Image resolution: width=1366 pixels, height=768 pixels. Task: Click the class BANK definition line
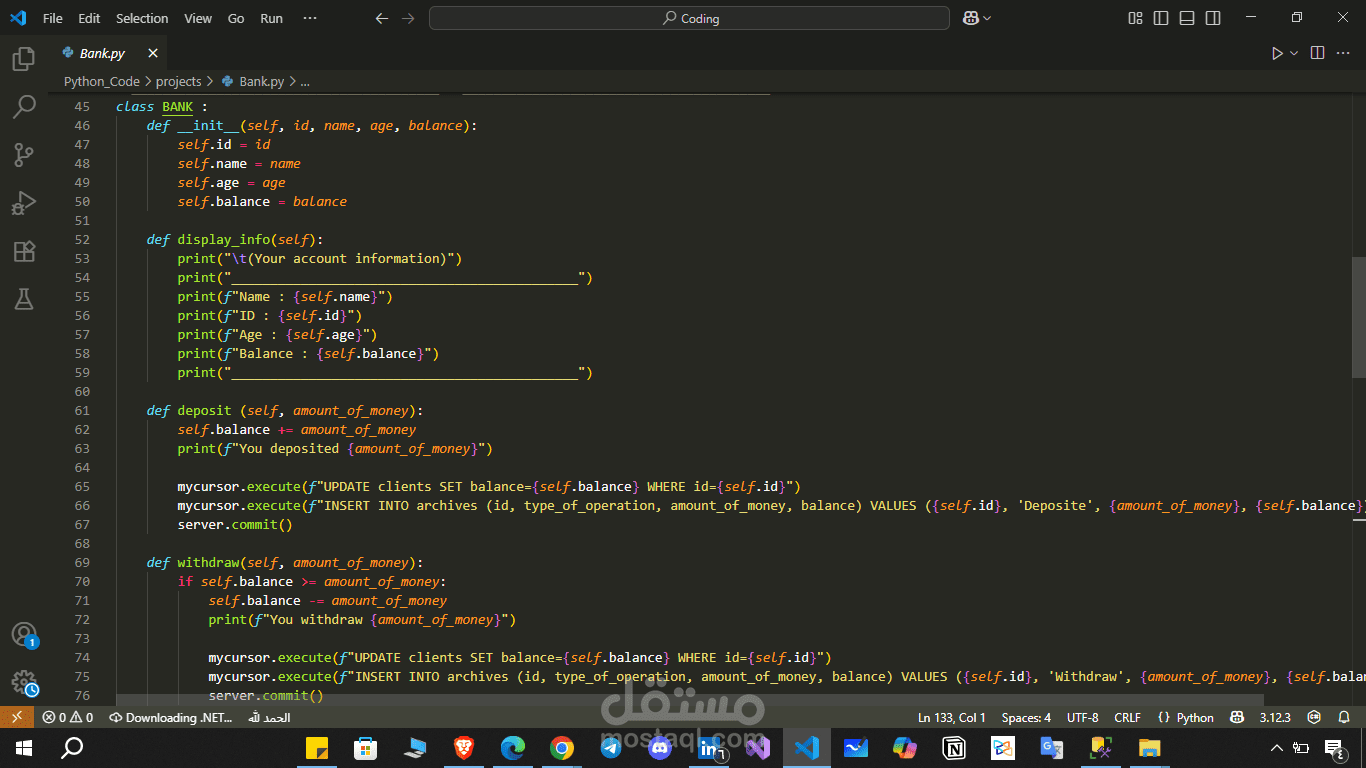(162, 107)
